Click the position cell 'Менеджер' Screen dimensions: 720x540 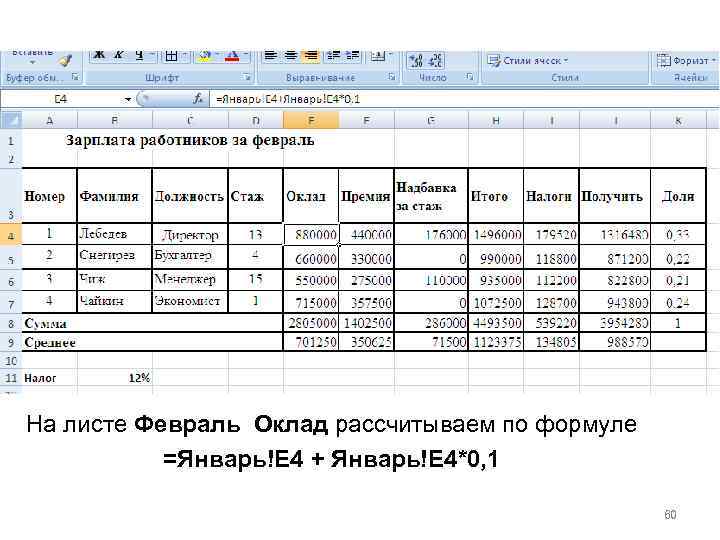pos(190,279)
